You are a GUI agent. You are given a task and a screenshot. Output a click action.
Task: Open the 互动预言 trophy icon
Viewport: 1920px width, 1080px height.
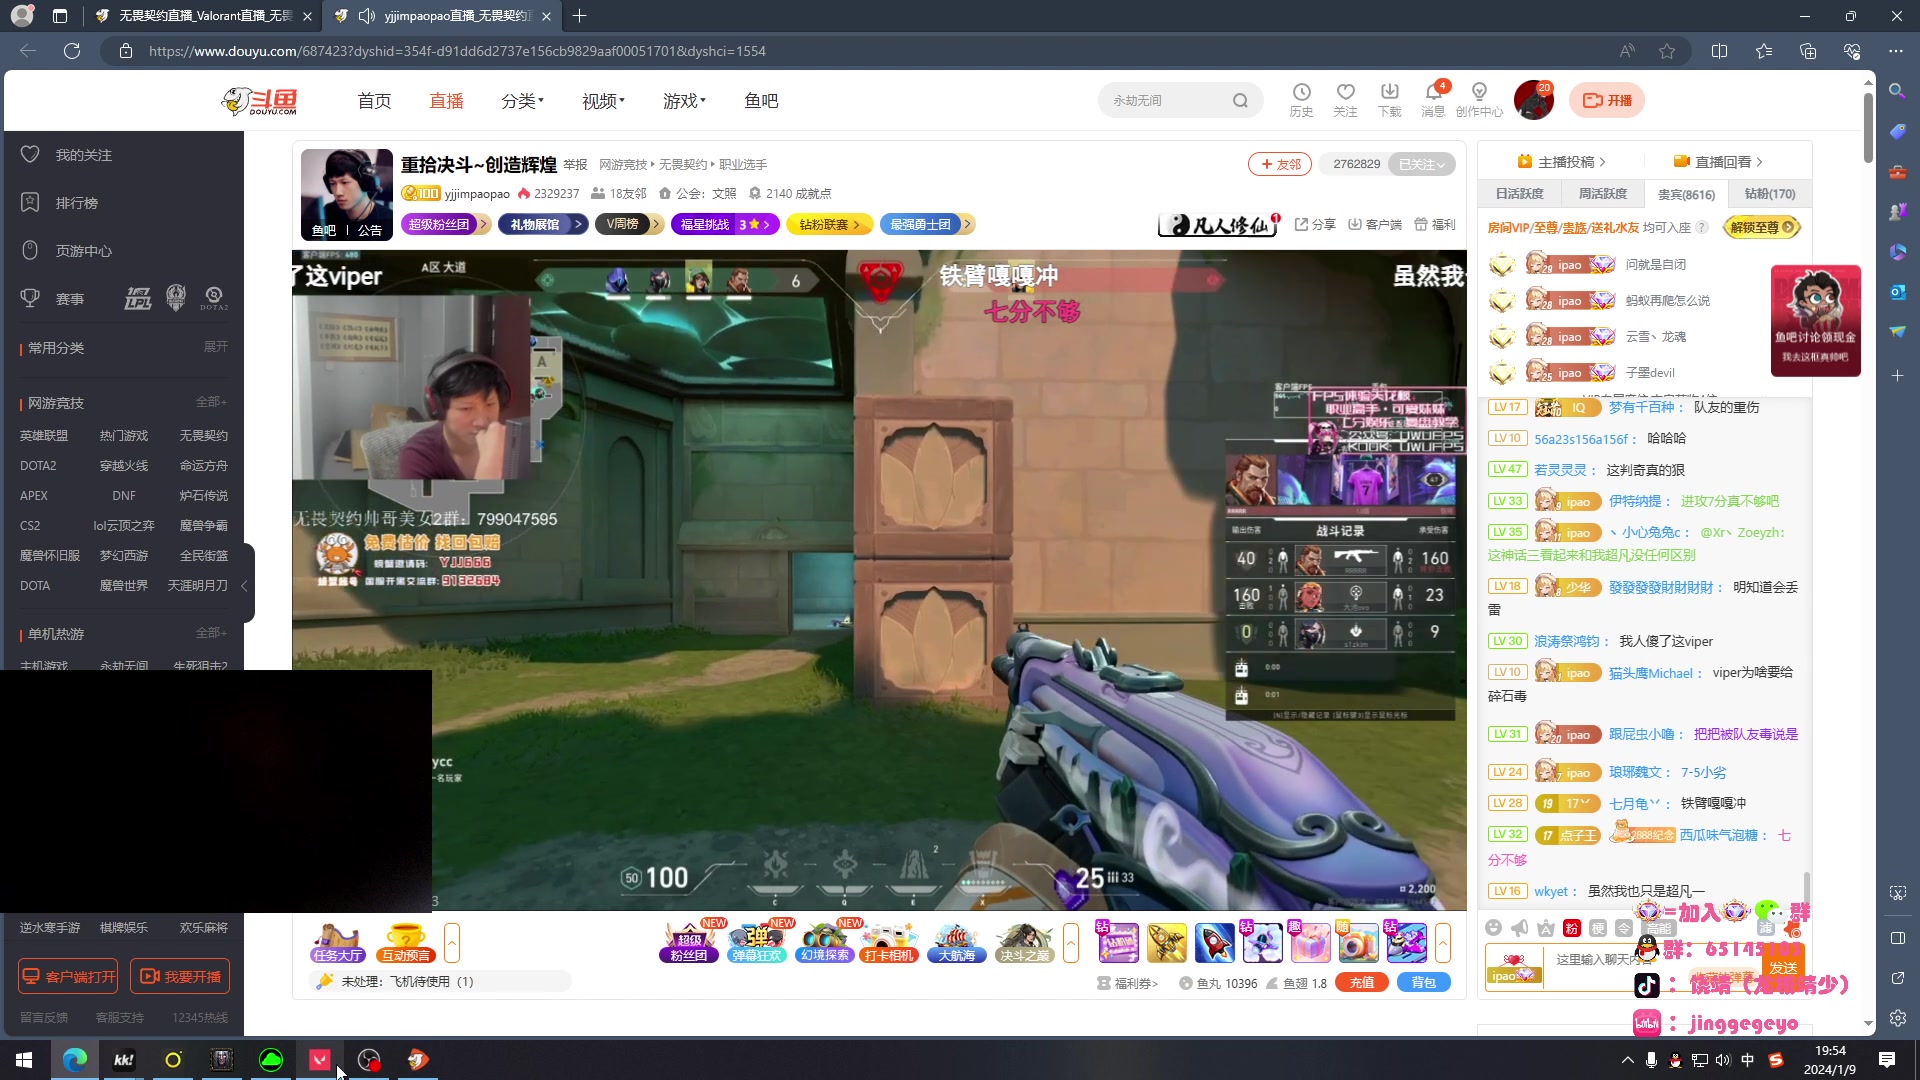coord(405,943)
